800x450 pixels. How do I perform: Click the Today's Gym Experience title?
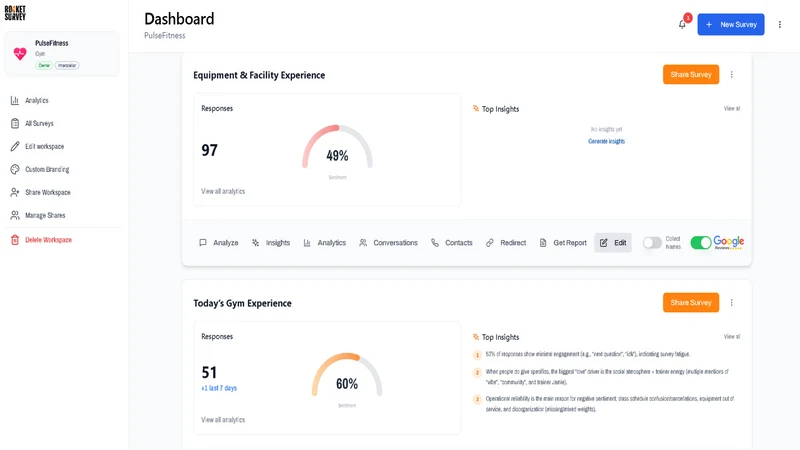coord(242,303)
